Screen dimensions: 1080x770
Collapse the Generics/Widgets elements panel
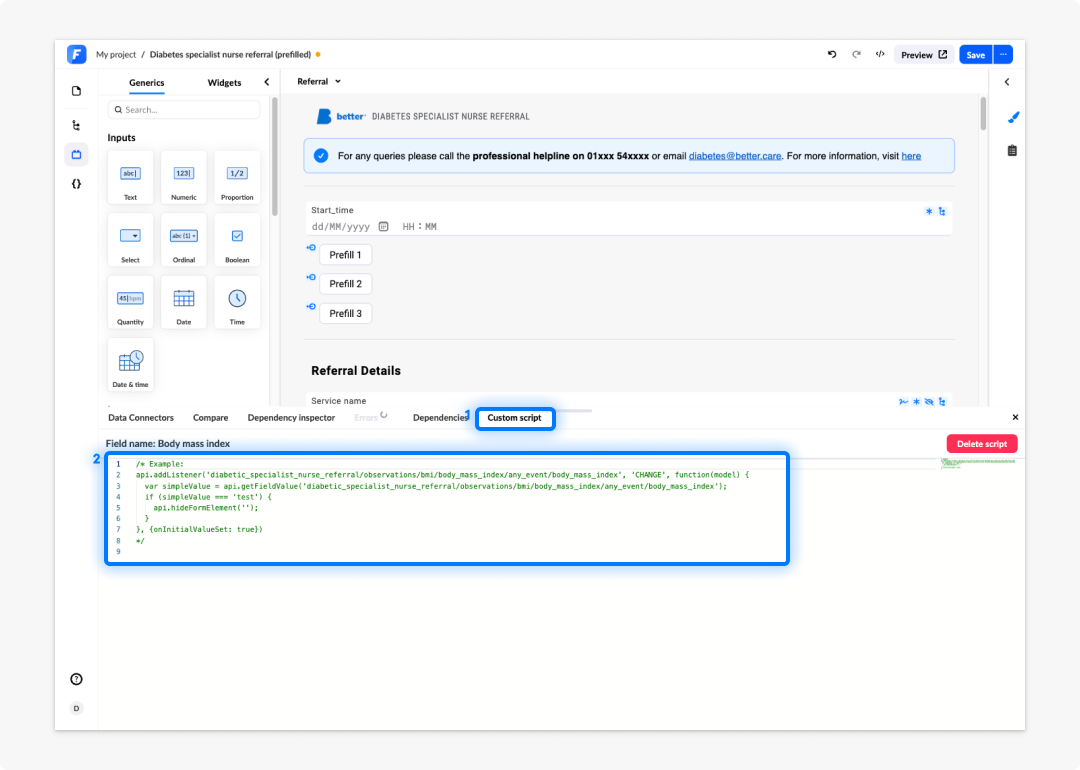point(267,82)
